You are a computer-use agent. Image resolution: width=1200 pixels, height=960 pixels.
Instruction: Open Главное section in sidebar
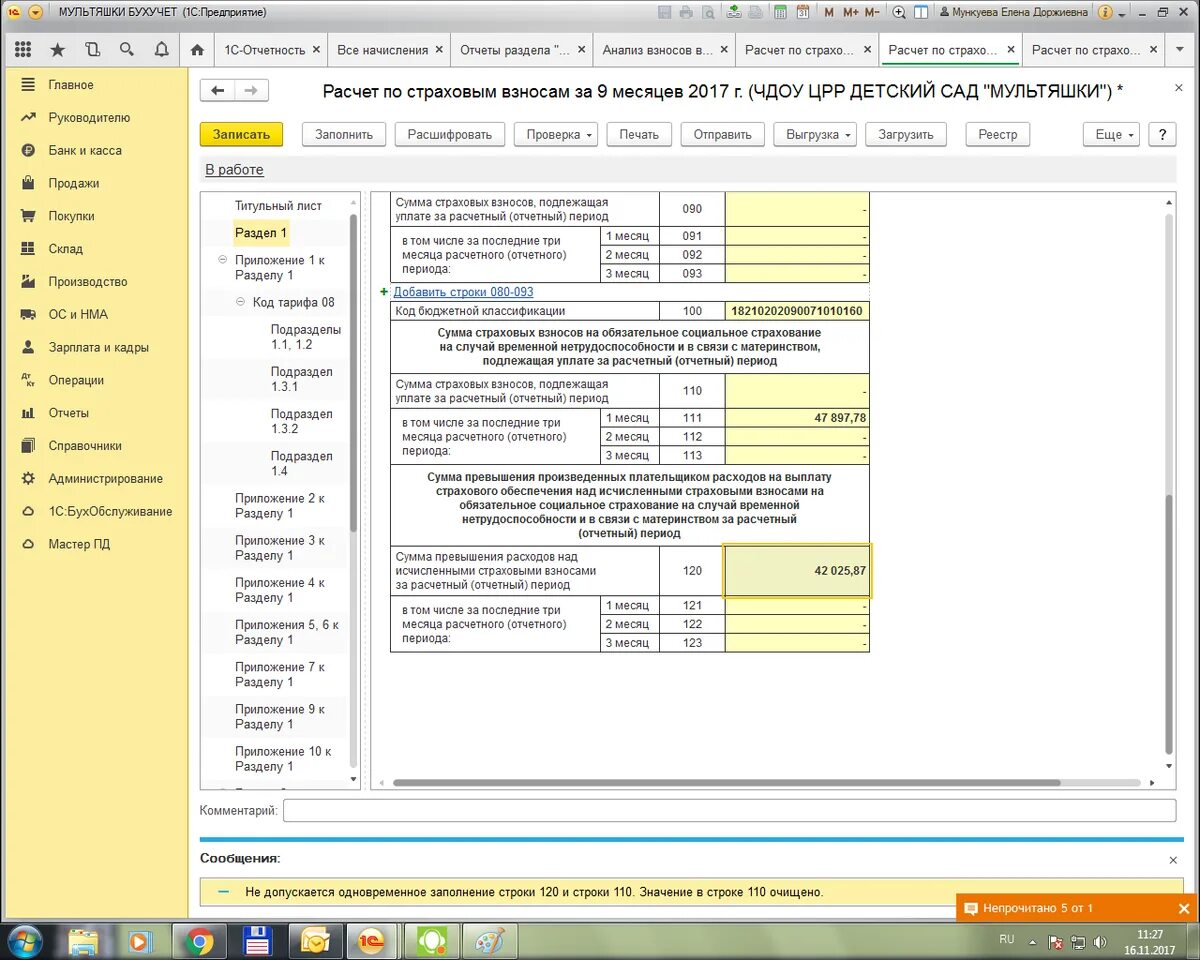(x=70, y=85)
